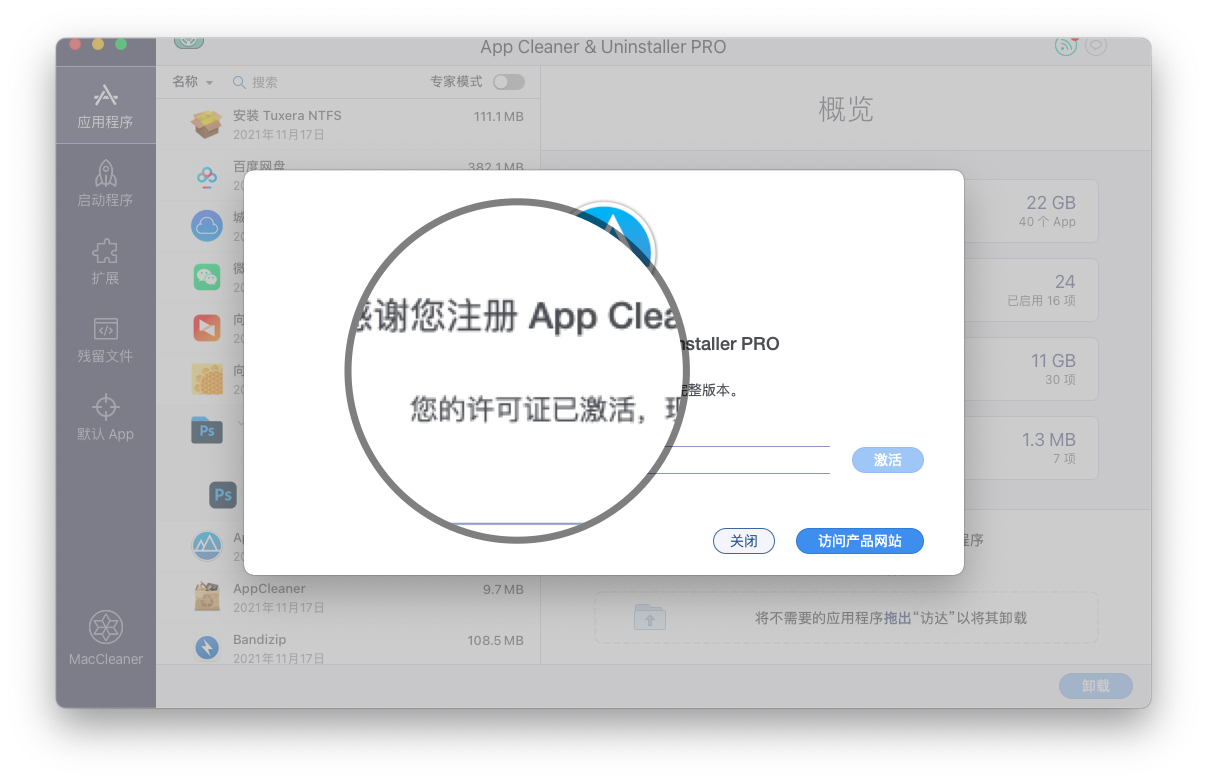Click the speech bubble icon in title bar
Image resolution: width=1207 pixels, height=782 pixels.
point(1096,45)
